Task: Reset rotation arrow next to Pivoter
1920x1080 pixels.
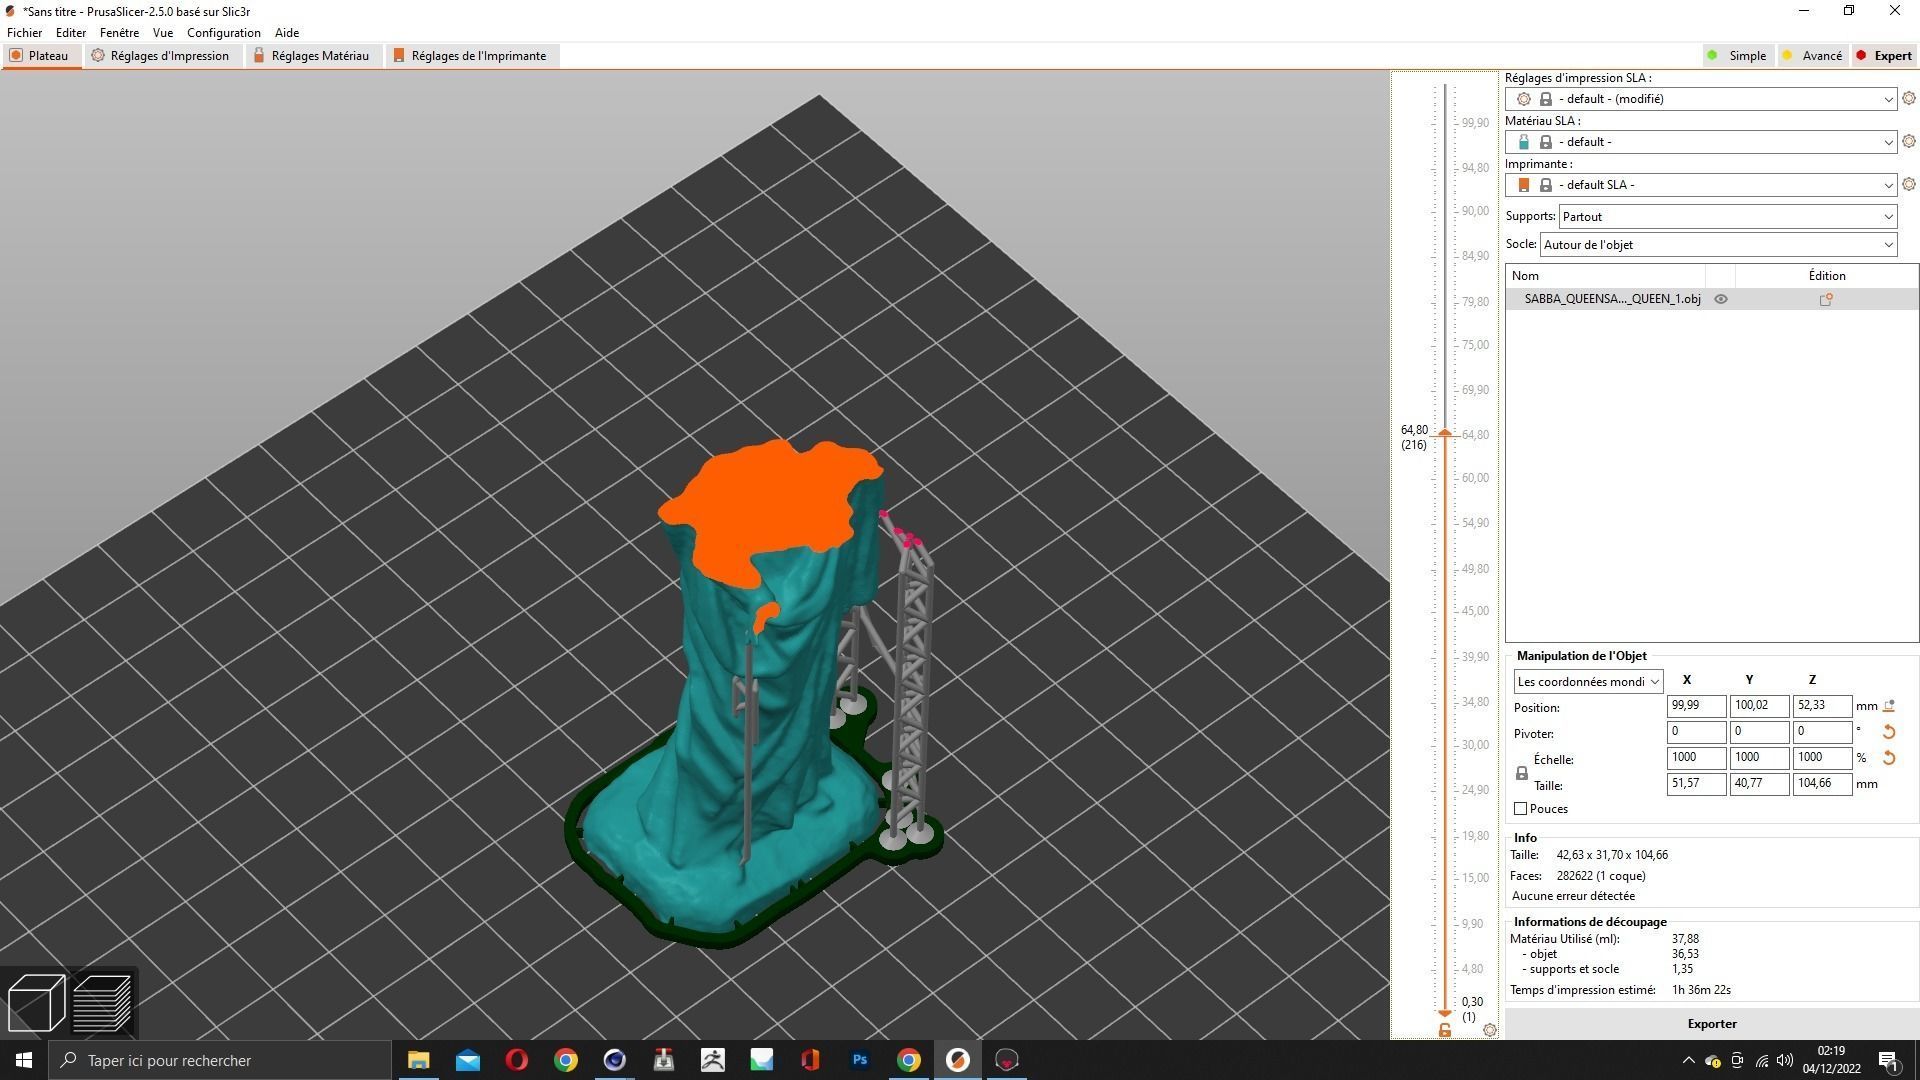Action: pos(1889,732)
